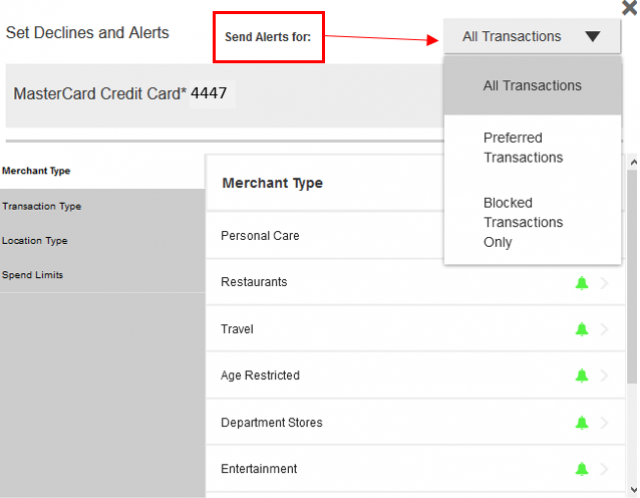The width and height of the screenshot is (640, 498).
Task: Click the vertical scrollbar thumb
Action: point(632,277)
